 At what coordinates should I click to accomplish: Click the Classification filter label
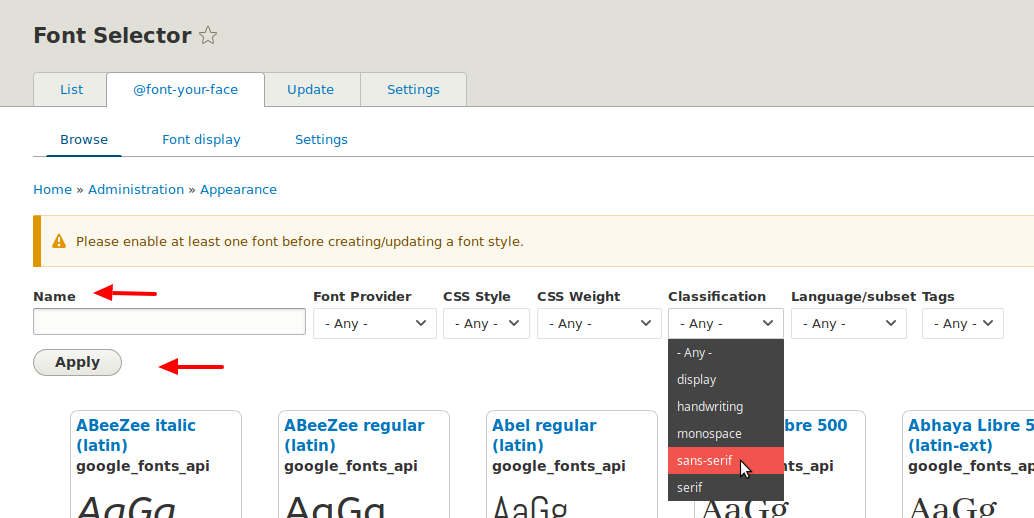pos(717,297)
